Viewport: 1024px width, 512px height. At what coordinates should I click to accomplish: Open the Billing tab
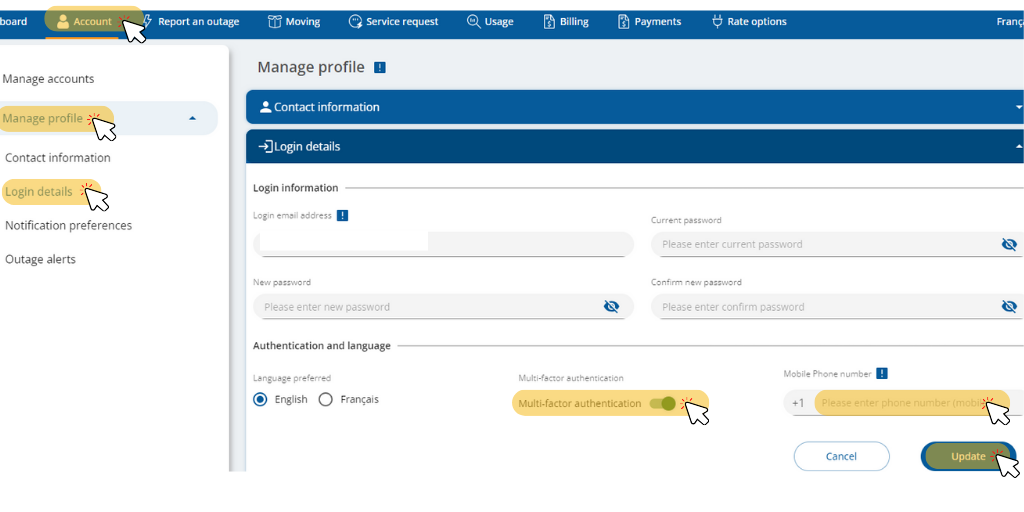[566, 22]
